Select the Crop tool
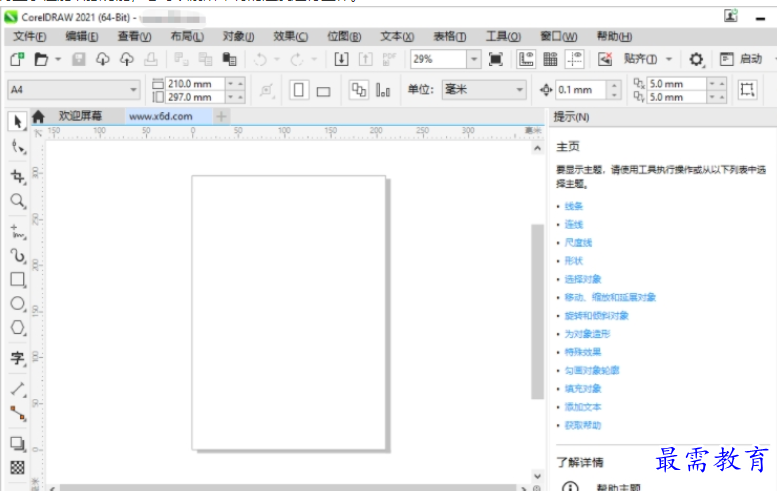This screenshot has height=491, width=777. click(x=18, y=176)
